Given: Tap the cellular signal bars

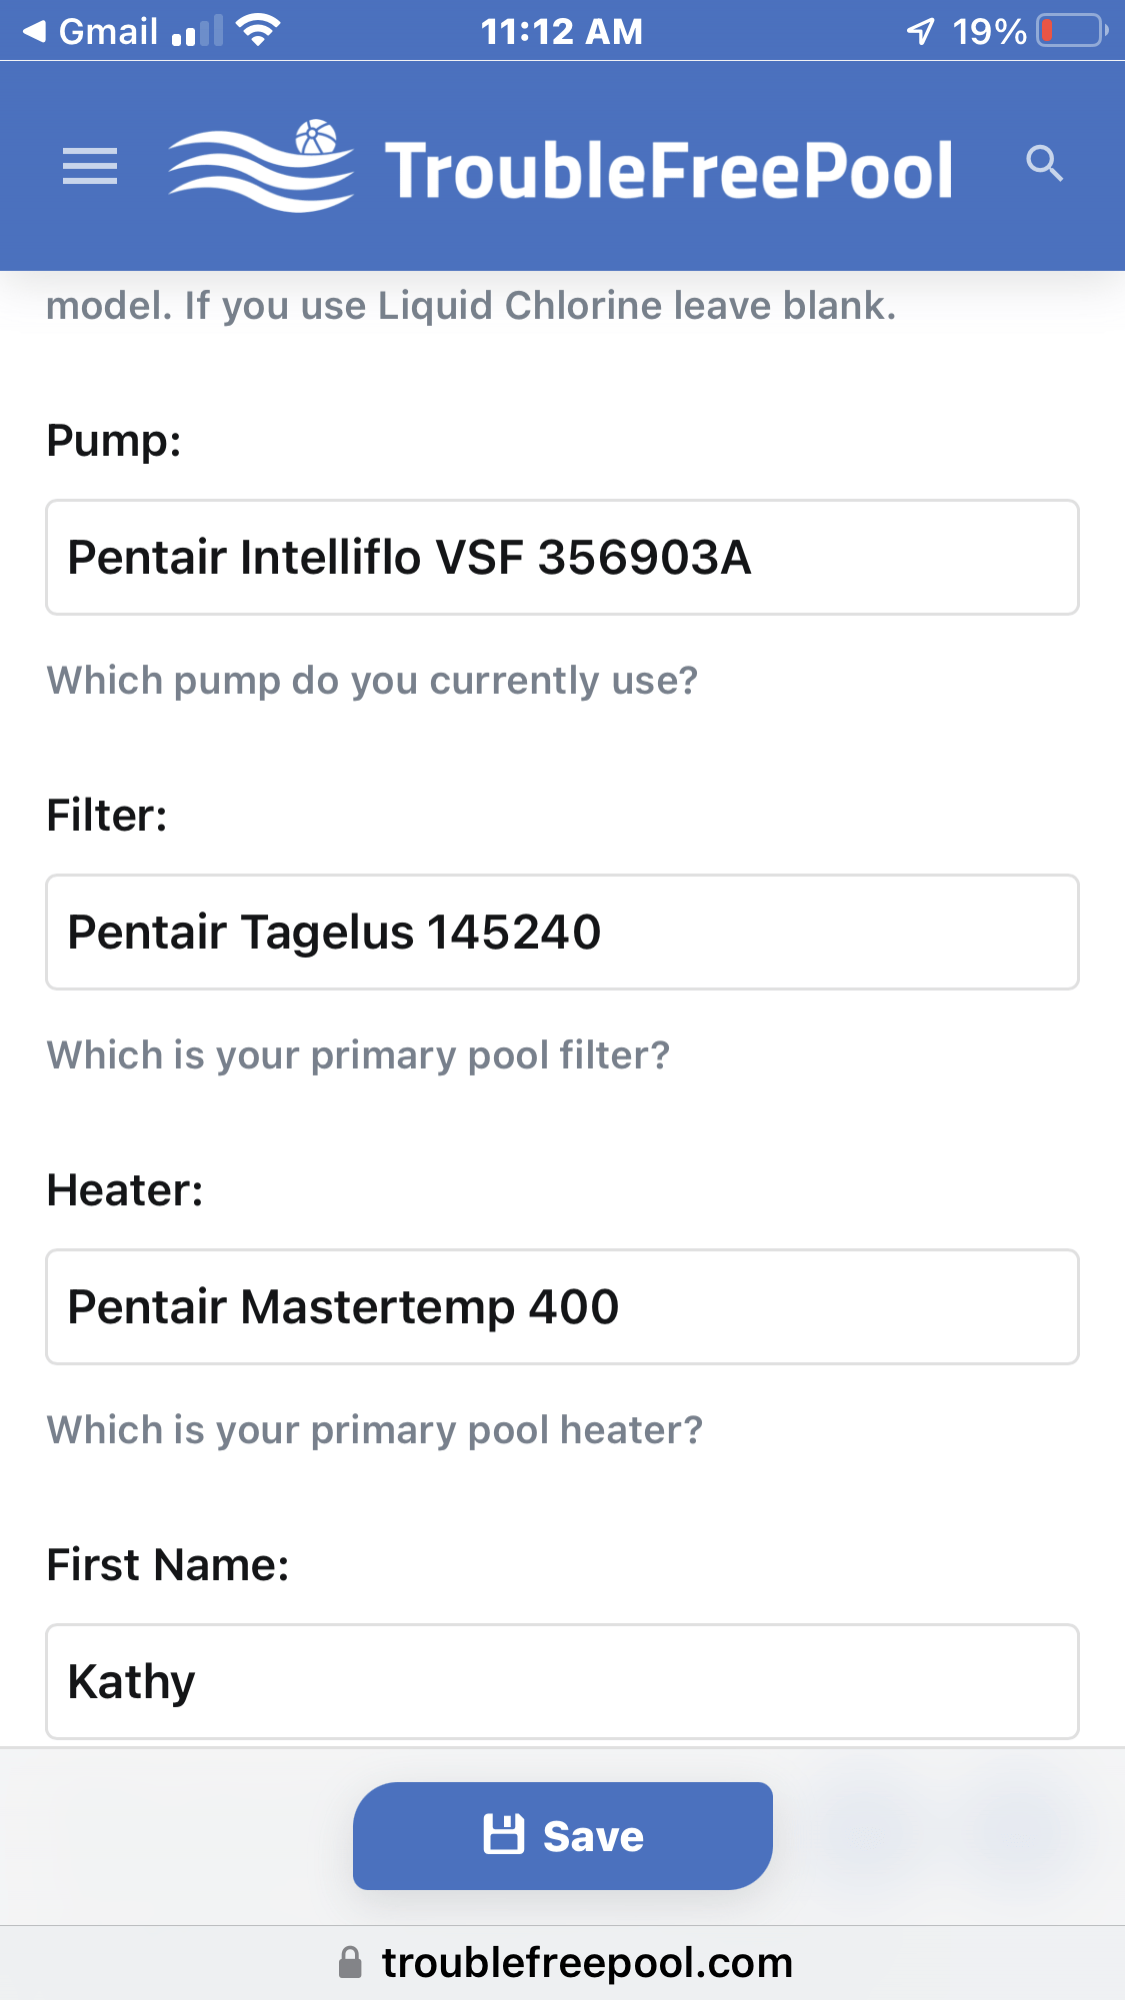Looking at the screenshot, I should (197, 31).
